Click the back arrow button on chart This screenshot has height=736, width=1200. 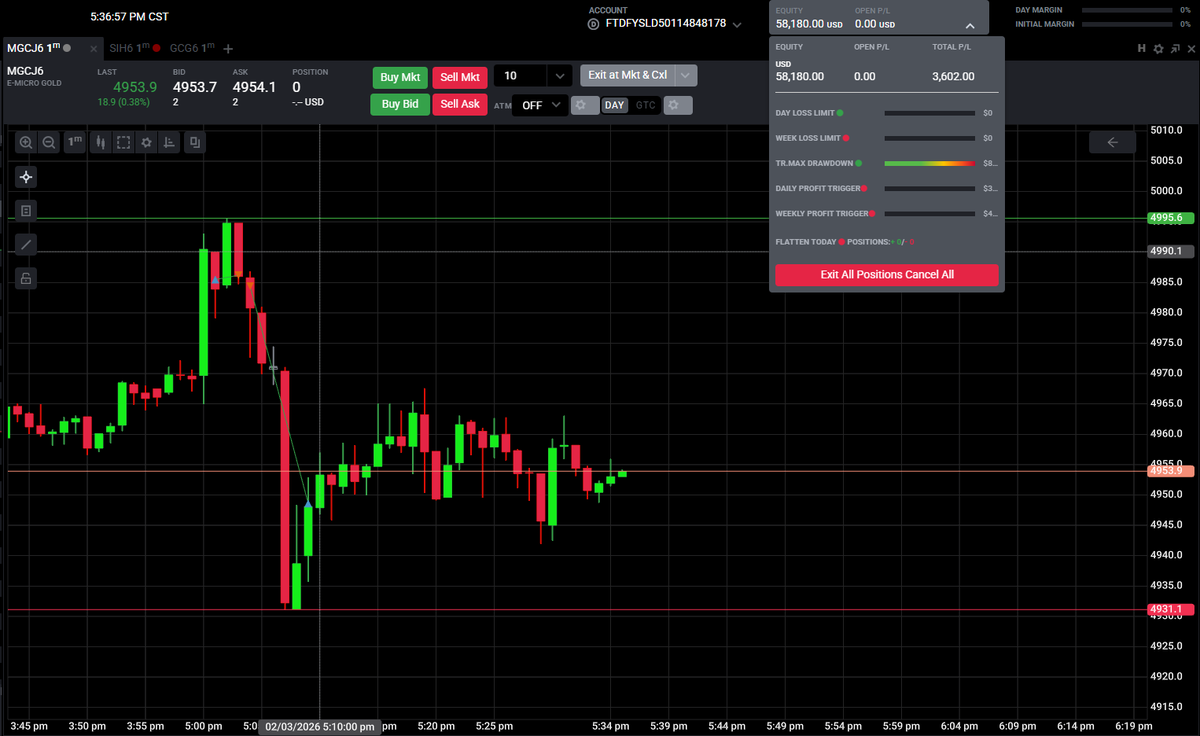click(1112, 143)
